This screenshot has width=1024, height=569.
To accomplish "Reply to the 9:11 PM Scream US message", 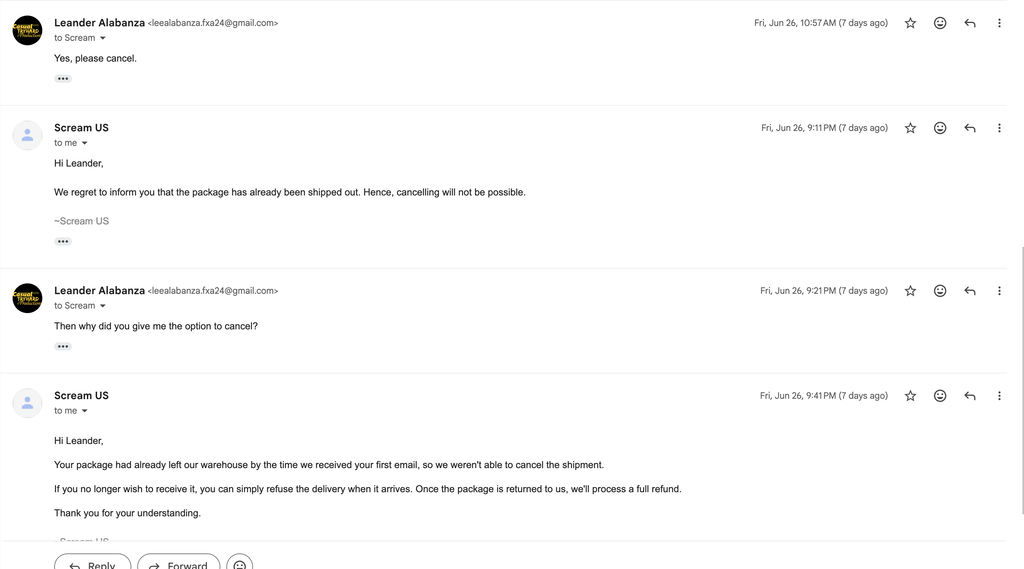I will coord(970,128).
